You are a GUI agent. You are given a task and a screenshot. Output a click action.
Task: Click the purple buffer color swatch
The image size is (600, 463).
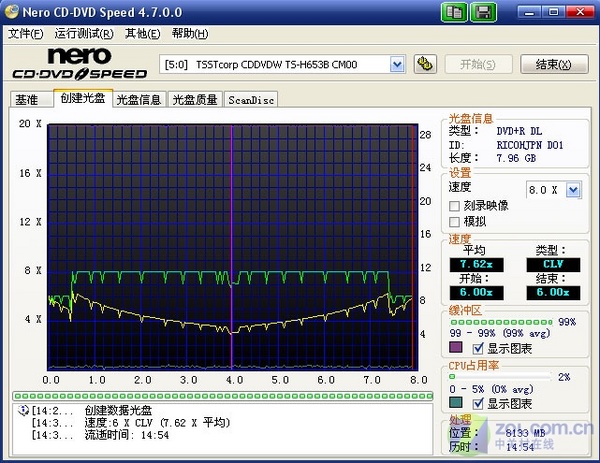pos(455,347)
